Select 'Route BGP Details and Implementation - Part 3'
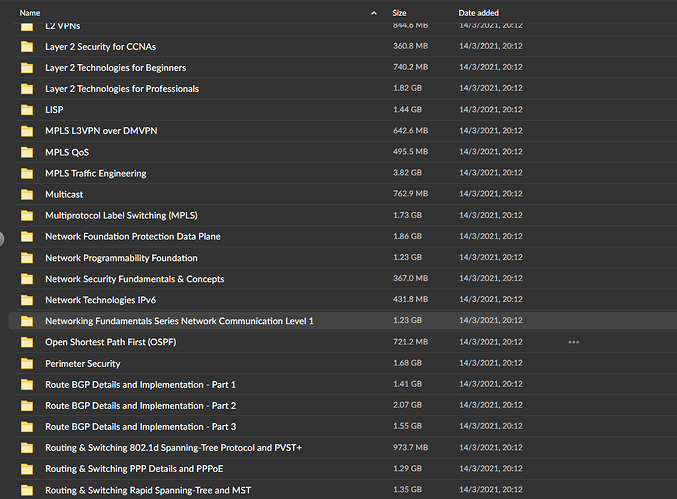 (141, 427)
